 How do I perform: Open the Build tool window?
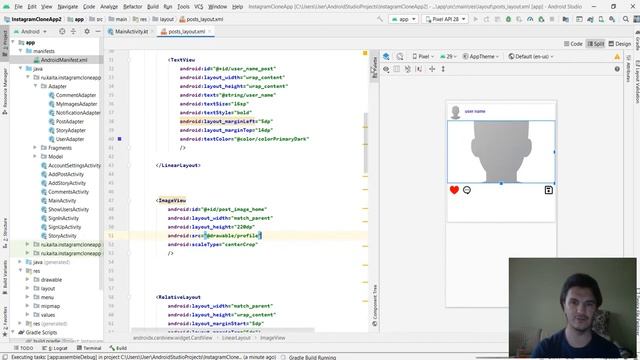click(x=118, y=348)
